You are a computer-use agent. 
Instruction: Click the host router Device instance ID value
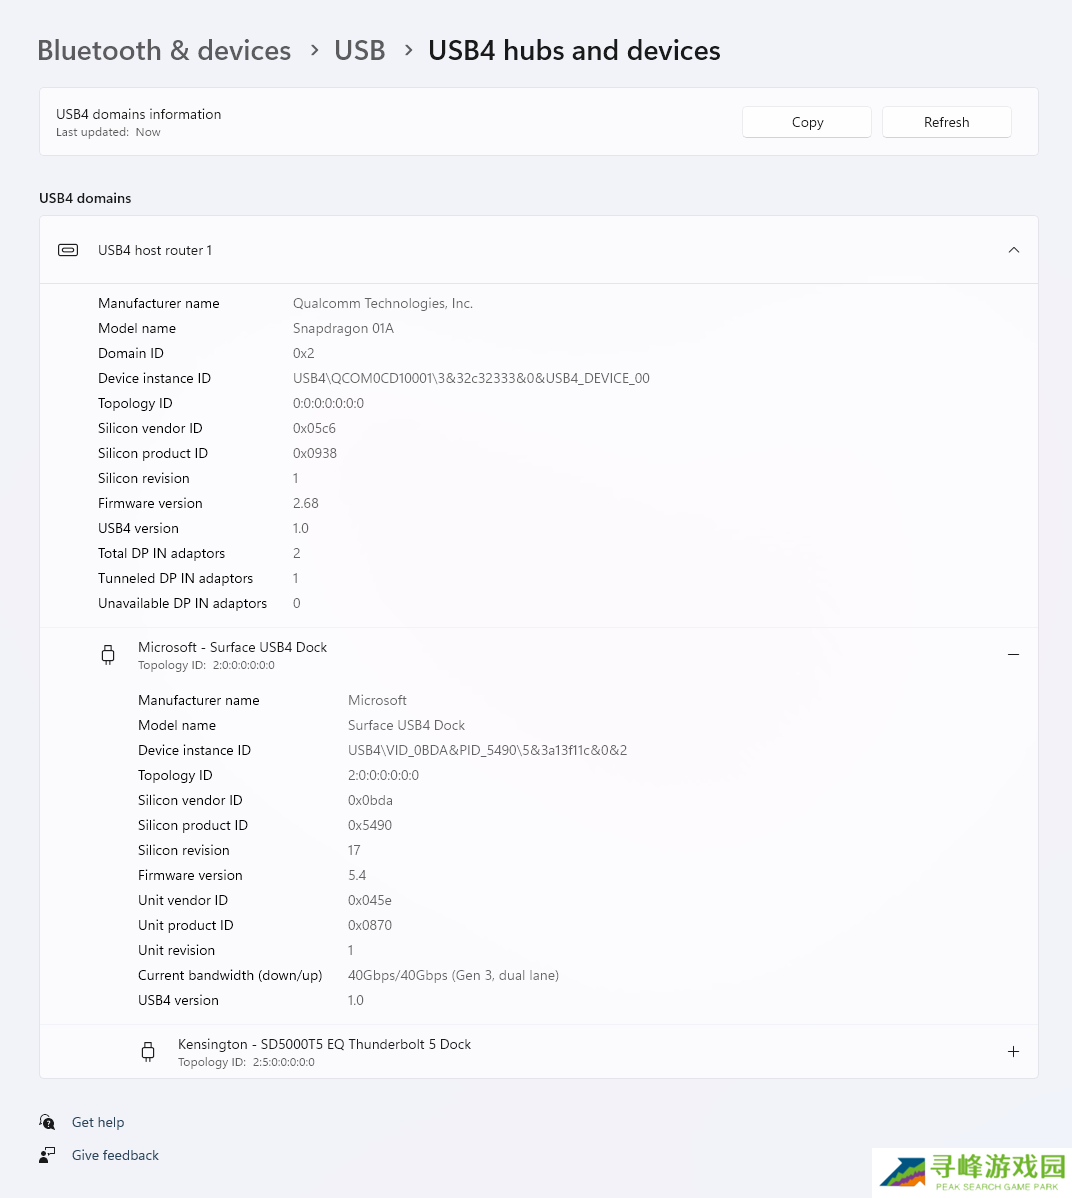click(x=471, y=378)
